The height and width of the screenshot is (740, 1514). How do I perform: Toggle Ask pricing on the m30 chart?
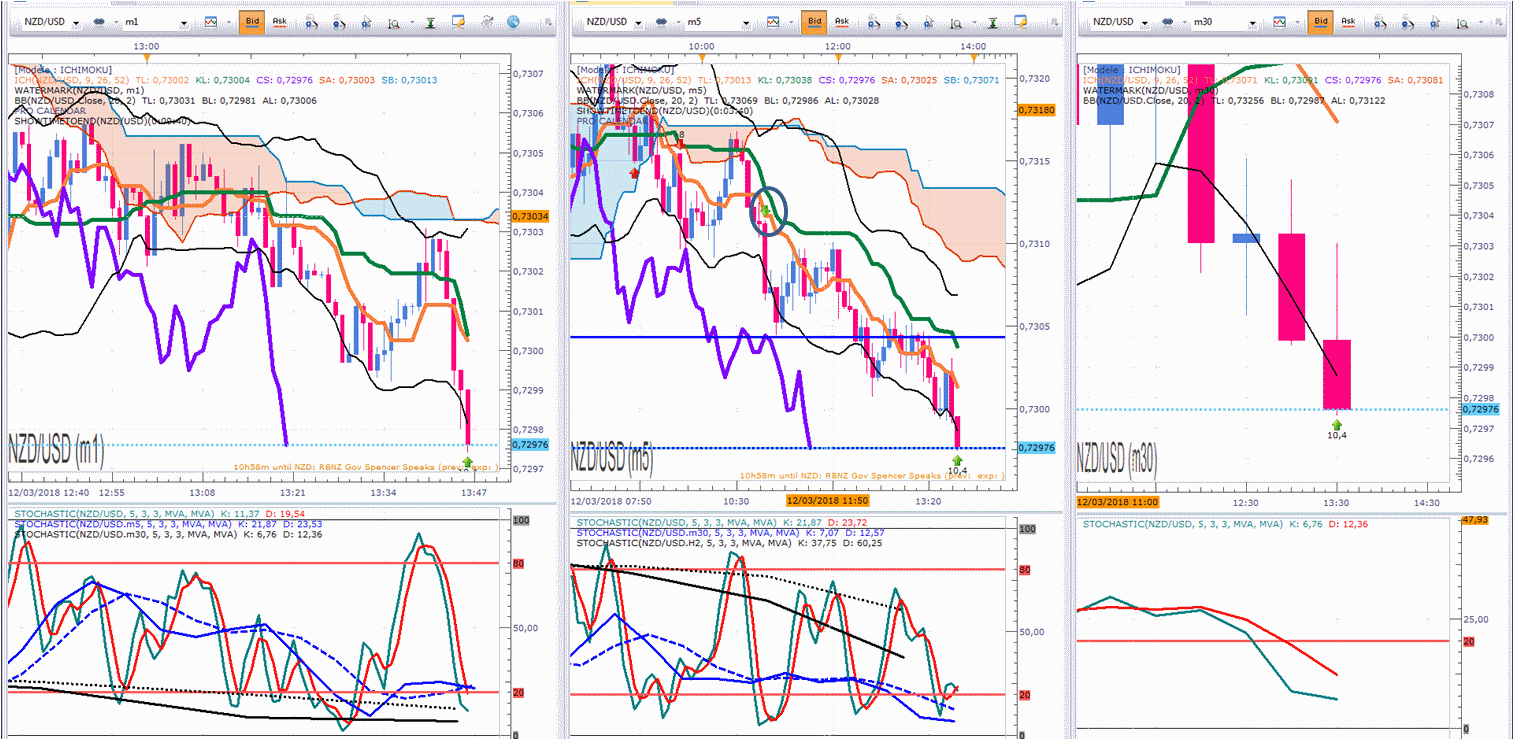pos(1349,21)
